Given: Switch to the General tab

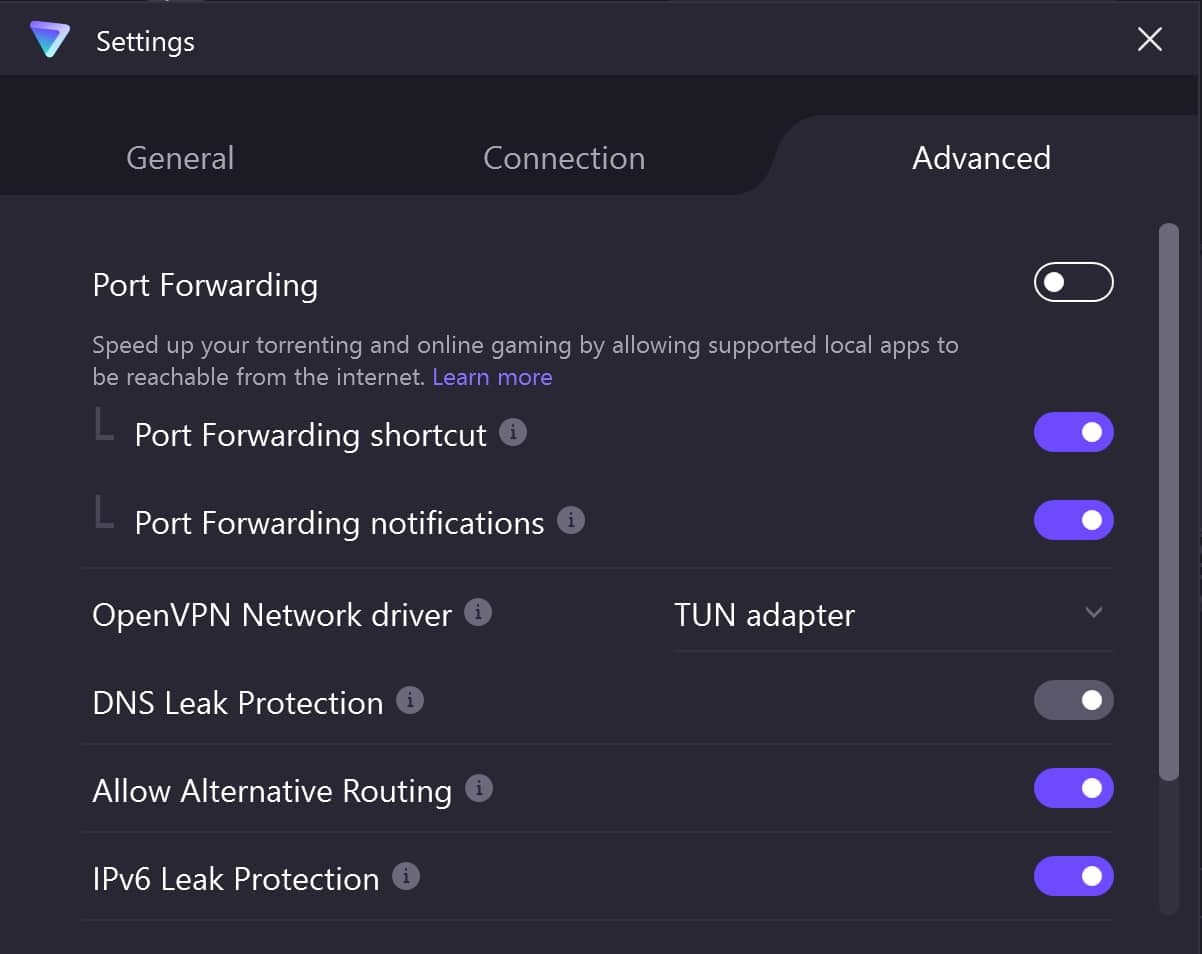Looking at the screenshot, I should [x=180, y=158].
